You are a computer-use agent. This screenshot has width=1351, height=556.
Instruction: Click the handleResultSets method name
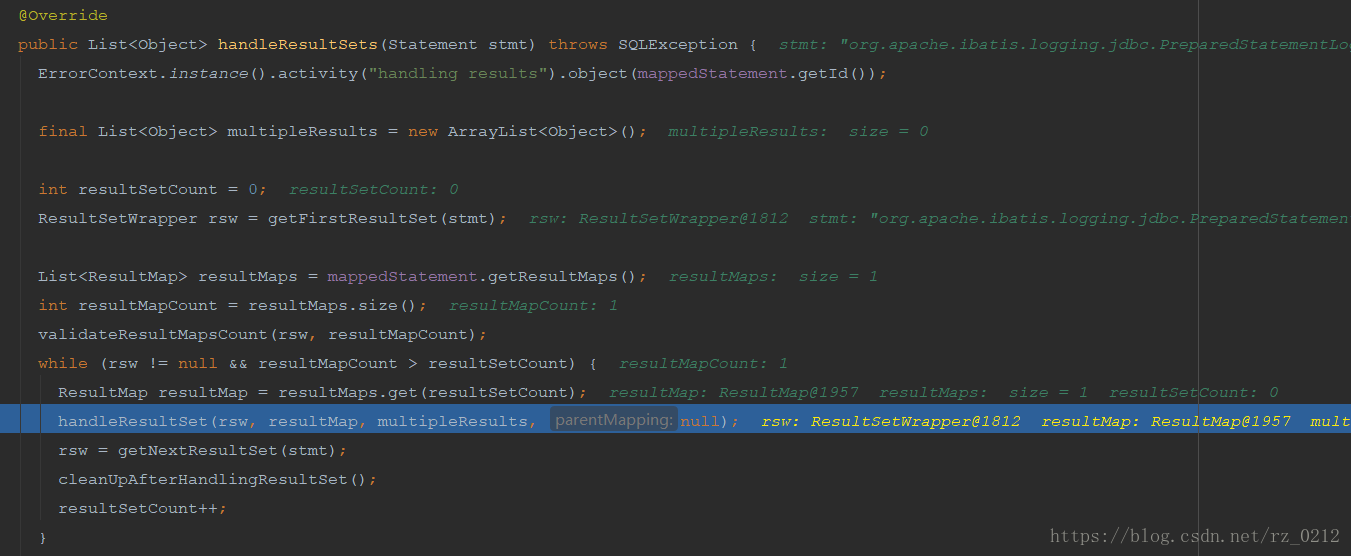(x=297, y=44)
